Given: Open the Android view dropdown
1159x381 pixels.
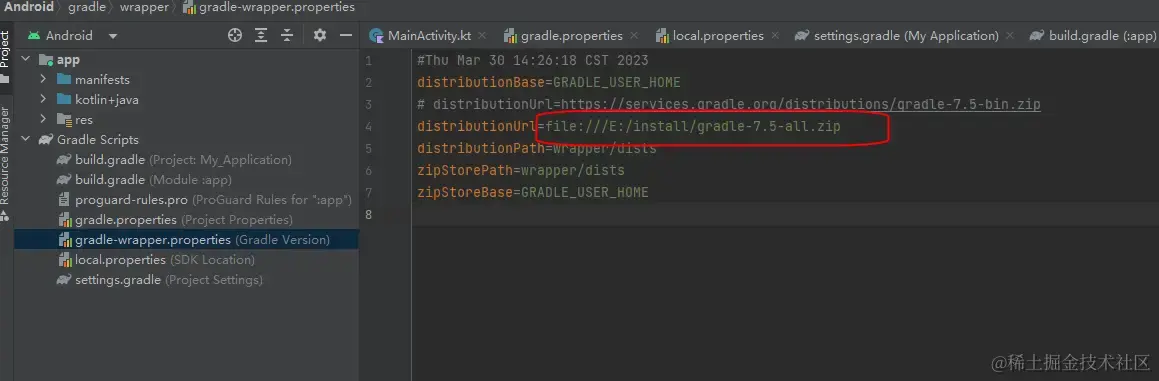Looking at the screenshot, I should pyautogui.click(x=112, y=36).
